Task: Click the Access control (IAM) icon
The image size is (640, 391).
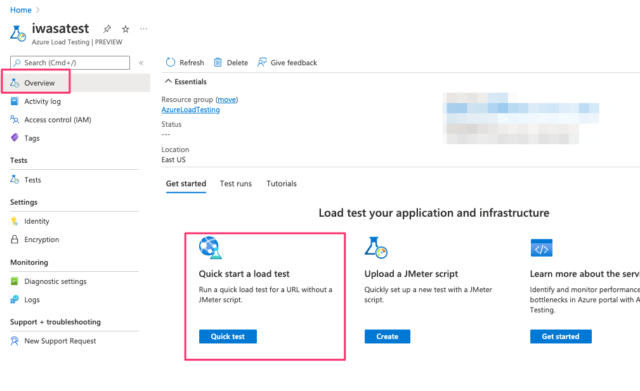Action: (14, 120)
